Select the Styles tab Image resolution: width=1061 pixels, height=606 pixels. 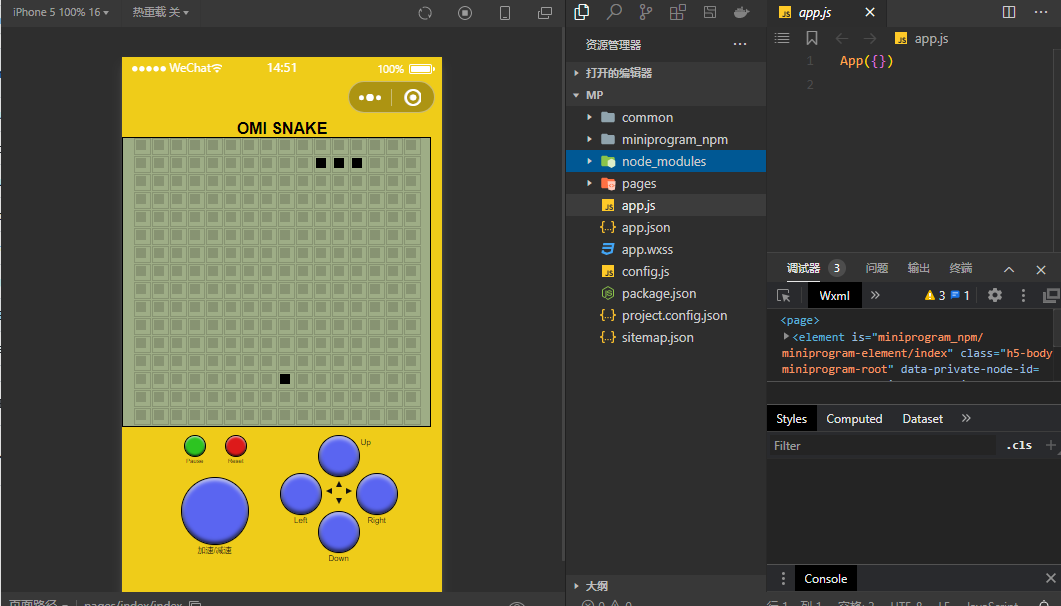(791, 419)
